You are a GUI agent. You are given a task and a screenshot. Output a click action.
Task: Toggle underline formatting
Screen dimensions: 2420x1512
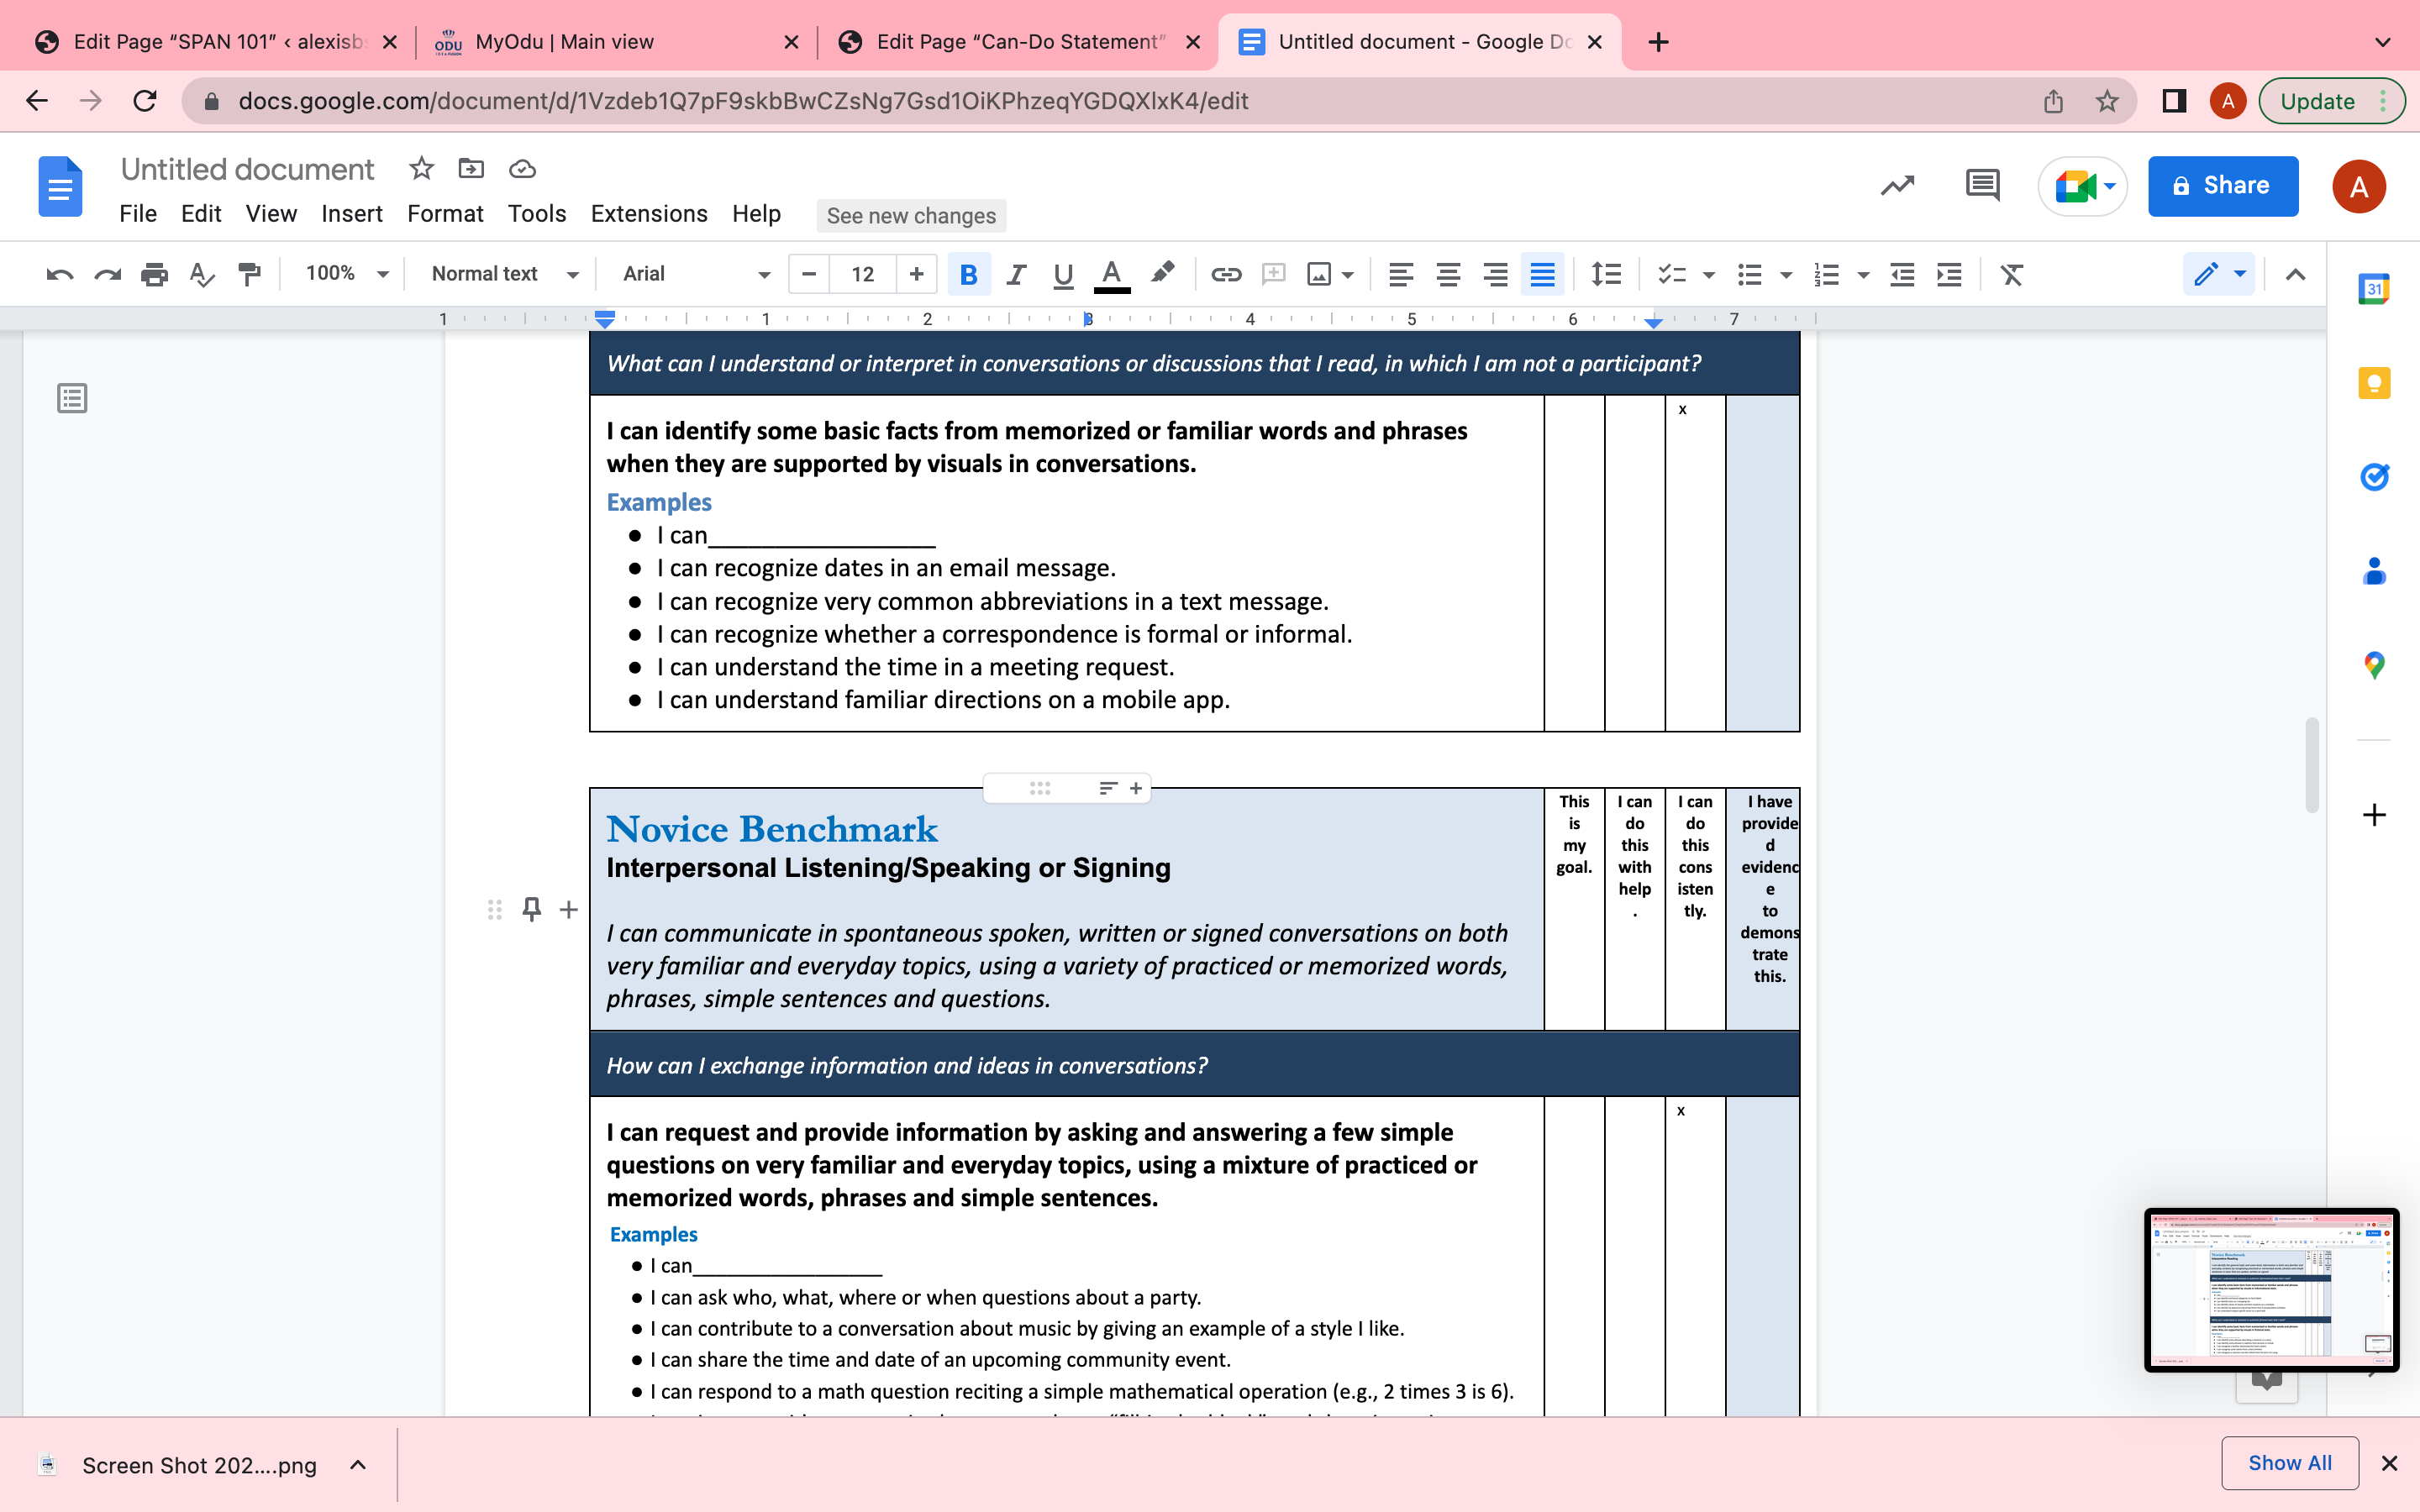point(1063,274)
